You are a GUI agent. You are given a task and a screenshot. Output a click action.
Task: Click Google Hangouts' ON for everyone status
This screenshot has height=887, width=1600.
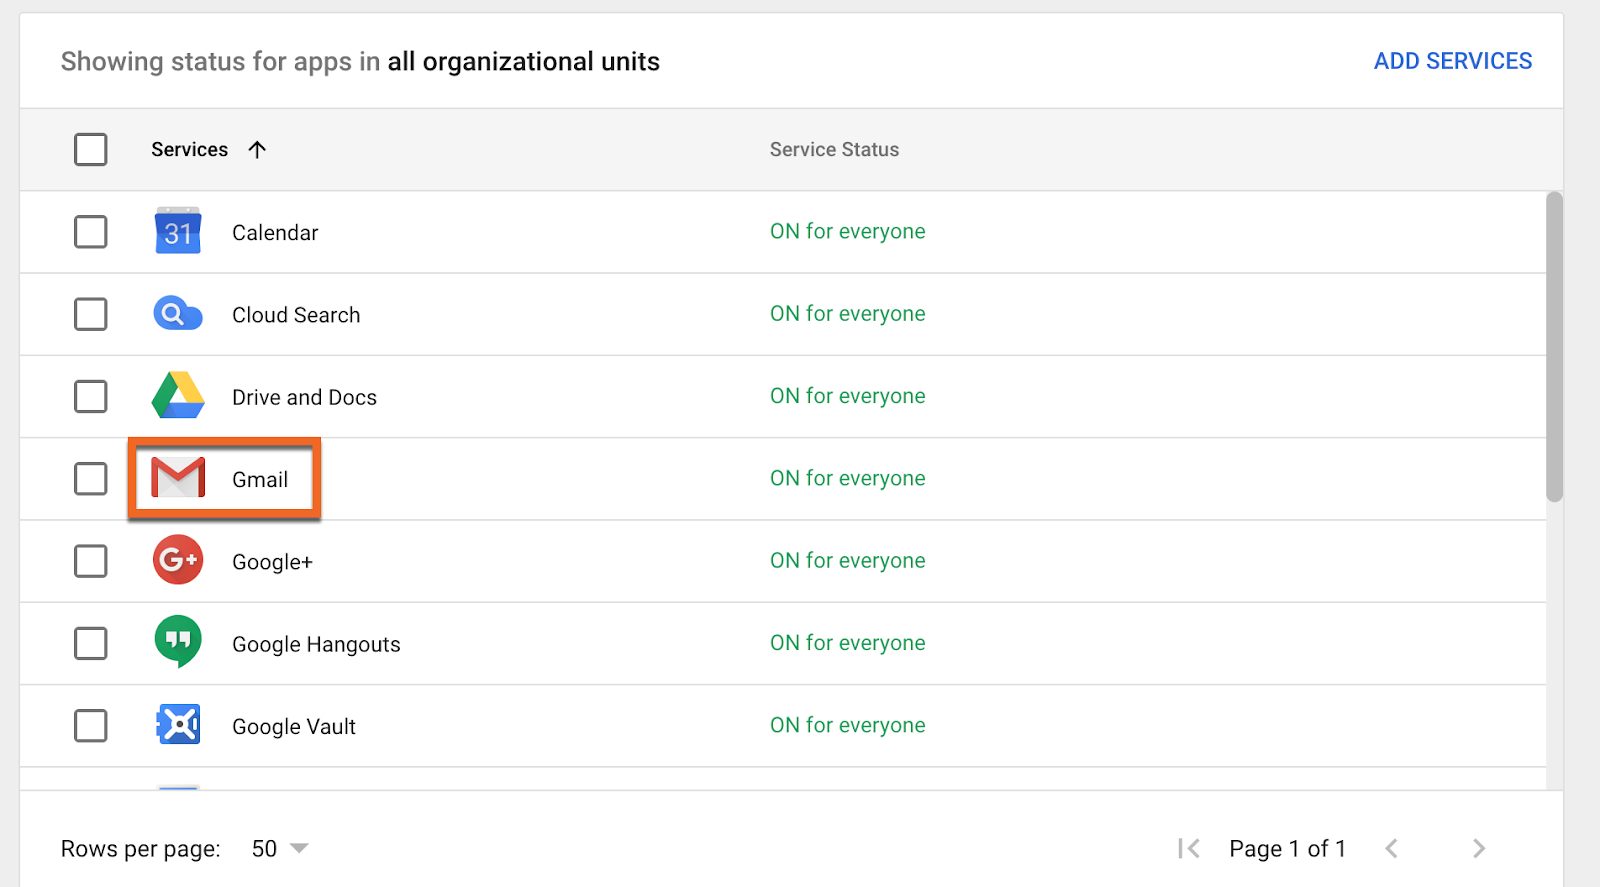tap(847, 643)
